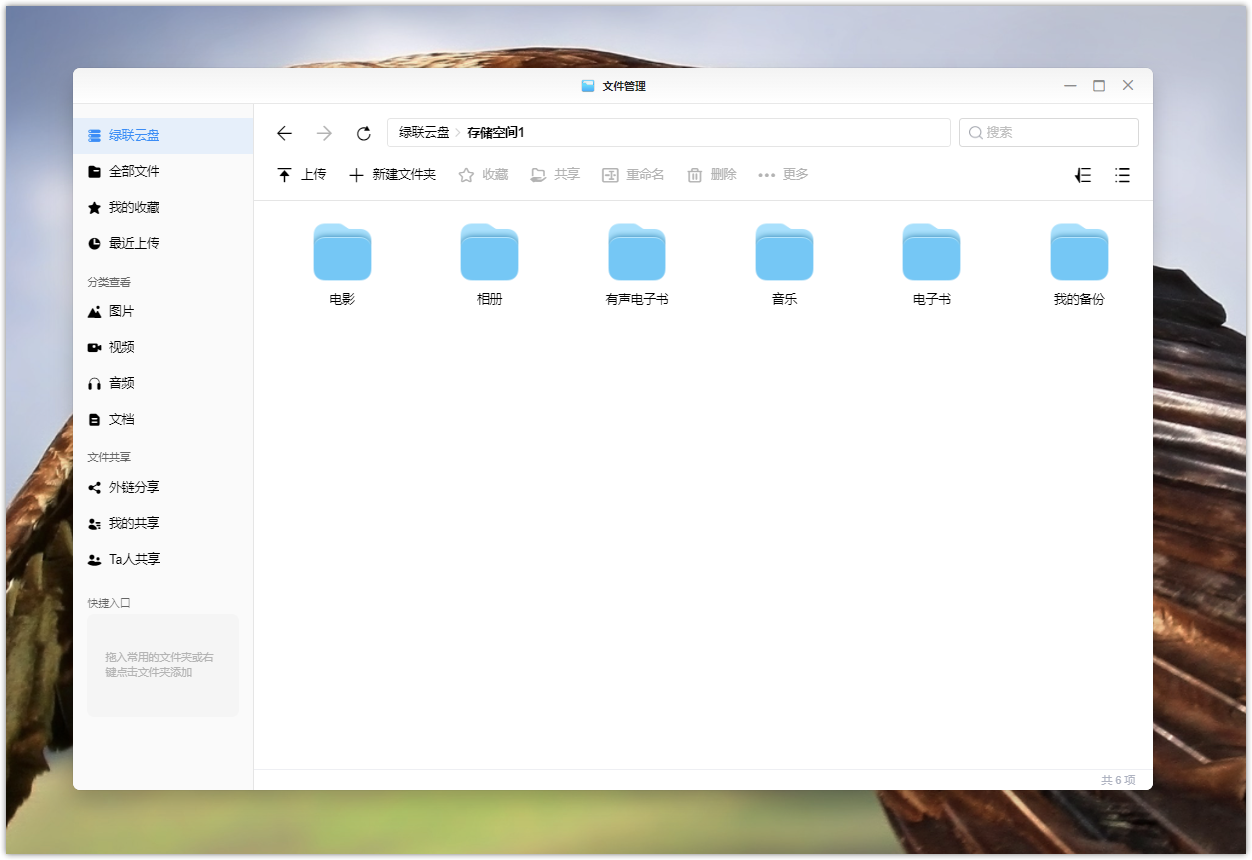Image resolution: width=1252 pixels, height=860 pixels.
Task: Open the 音乐 folder
Action: click(x=784, y=254)
